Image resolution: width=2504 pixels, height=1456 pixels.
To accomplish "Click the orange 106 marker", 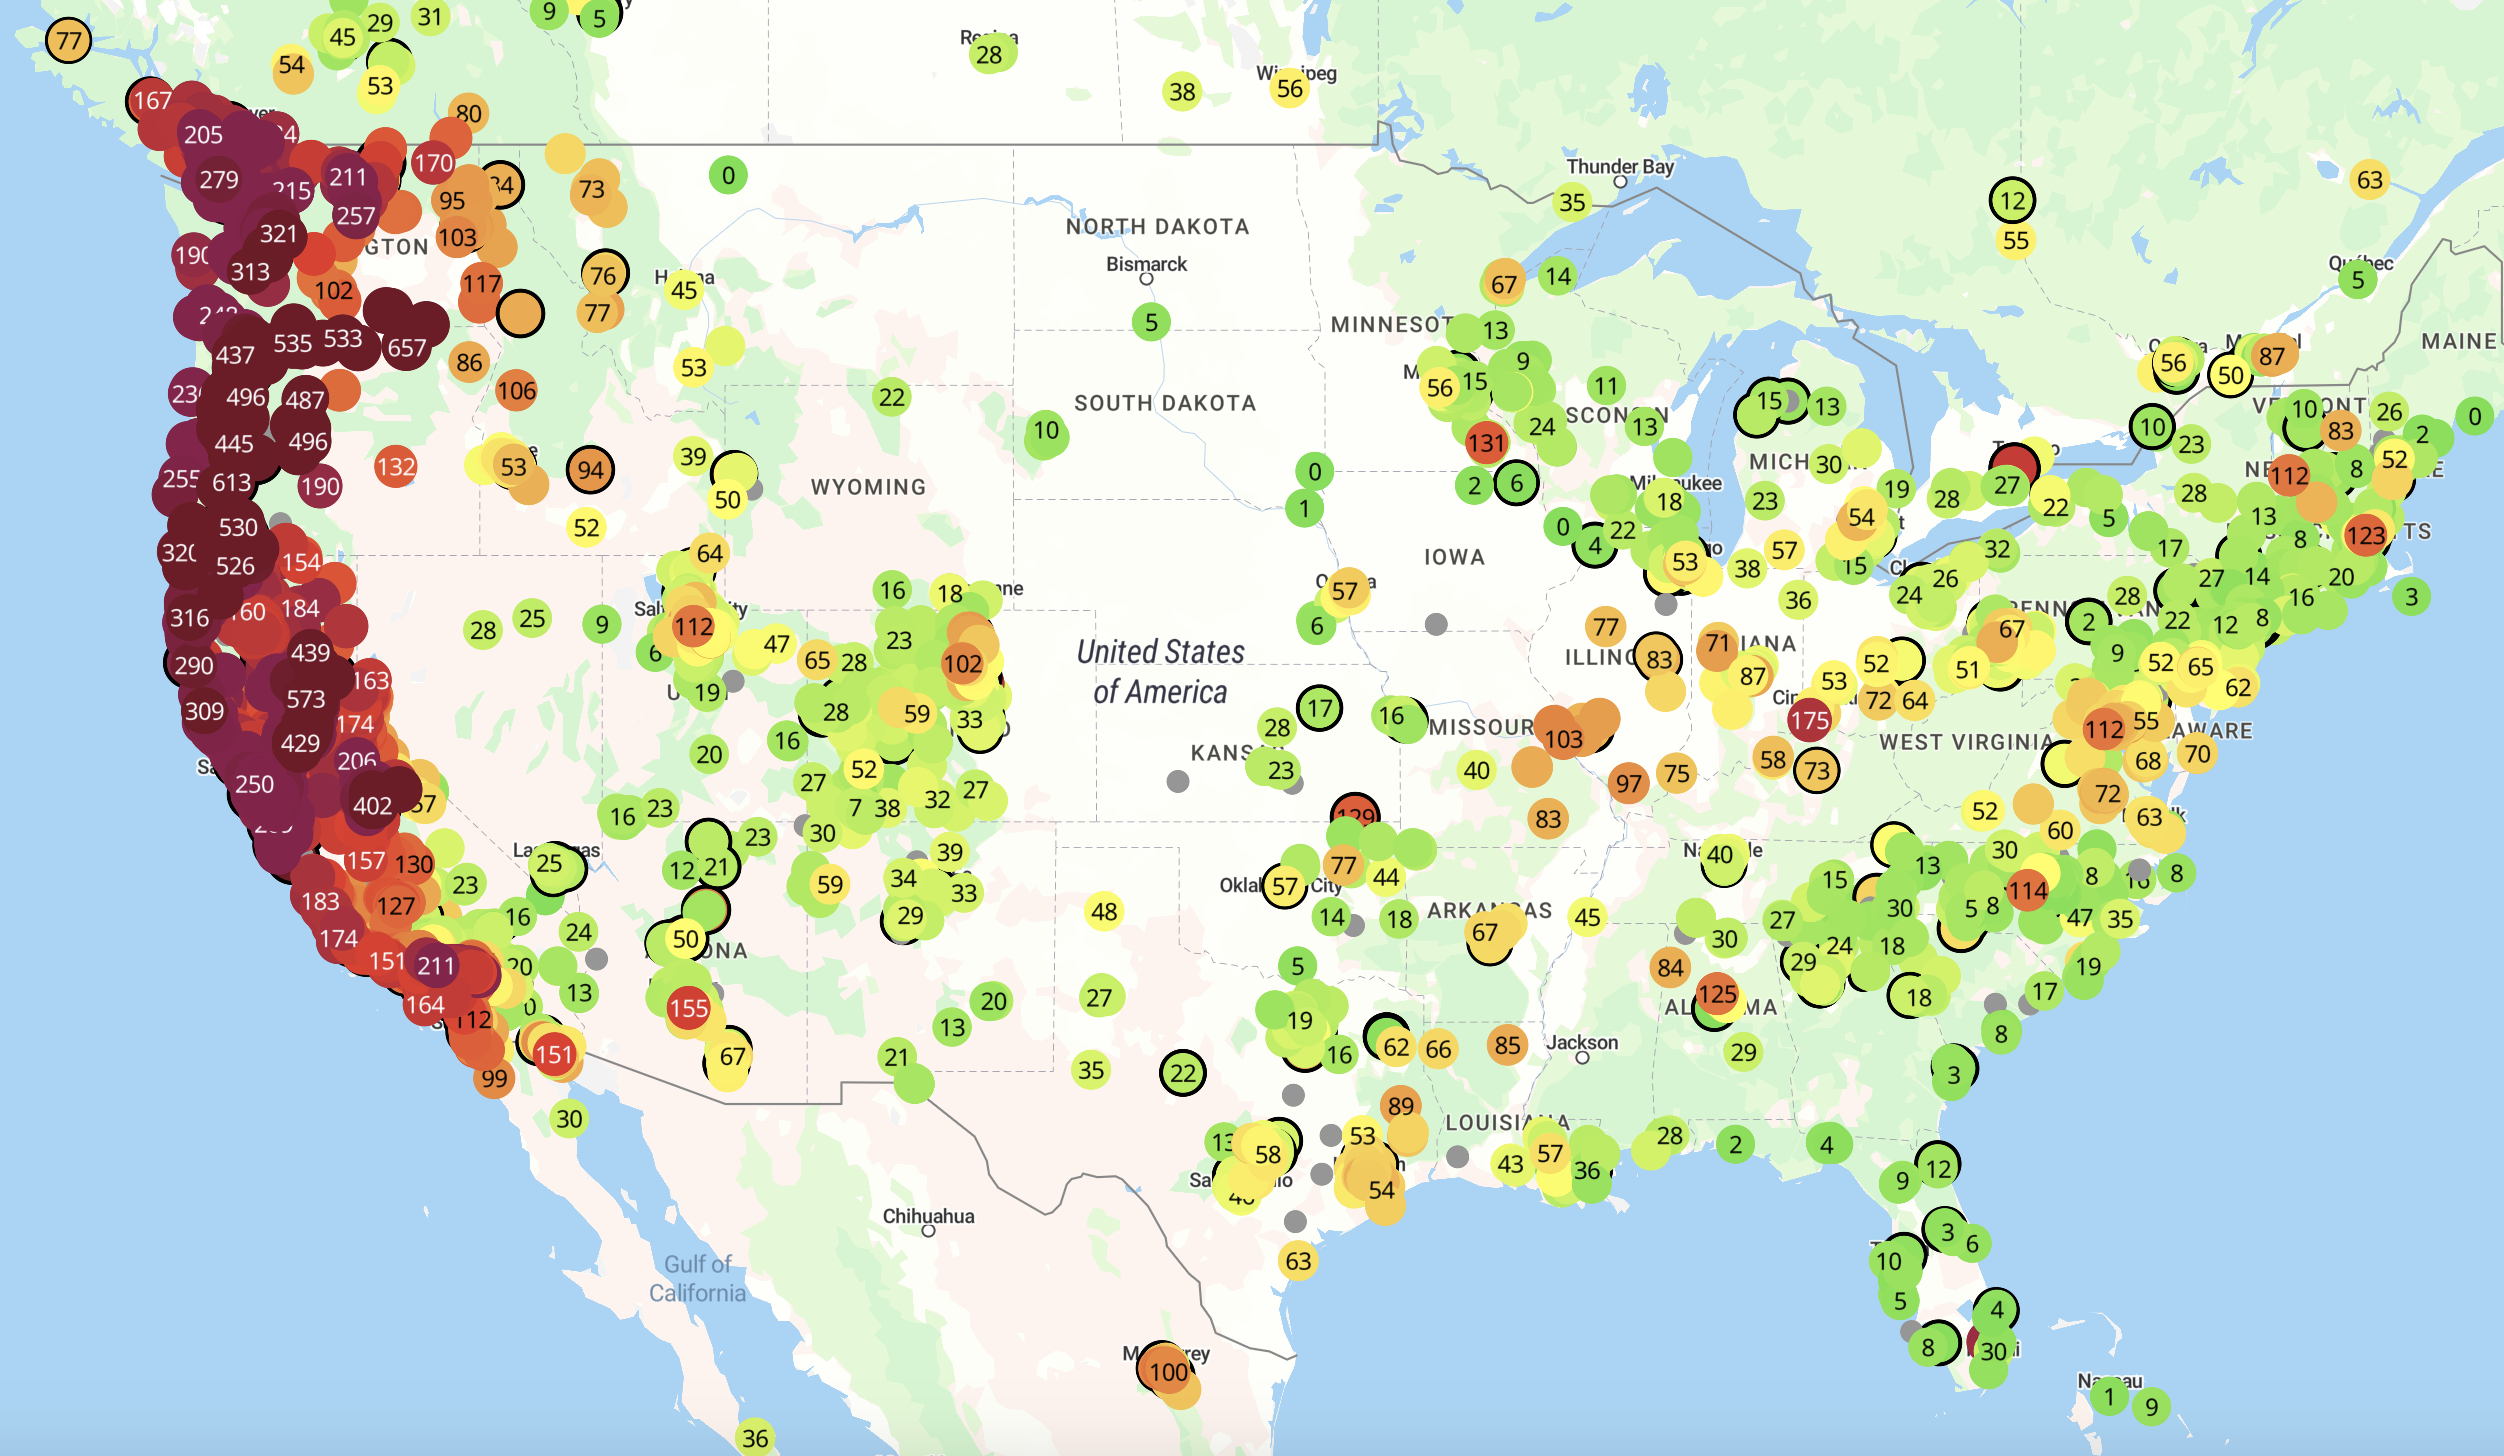I will coord(517,391).
